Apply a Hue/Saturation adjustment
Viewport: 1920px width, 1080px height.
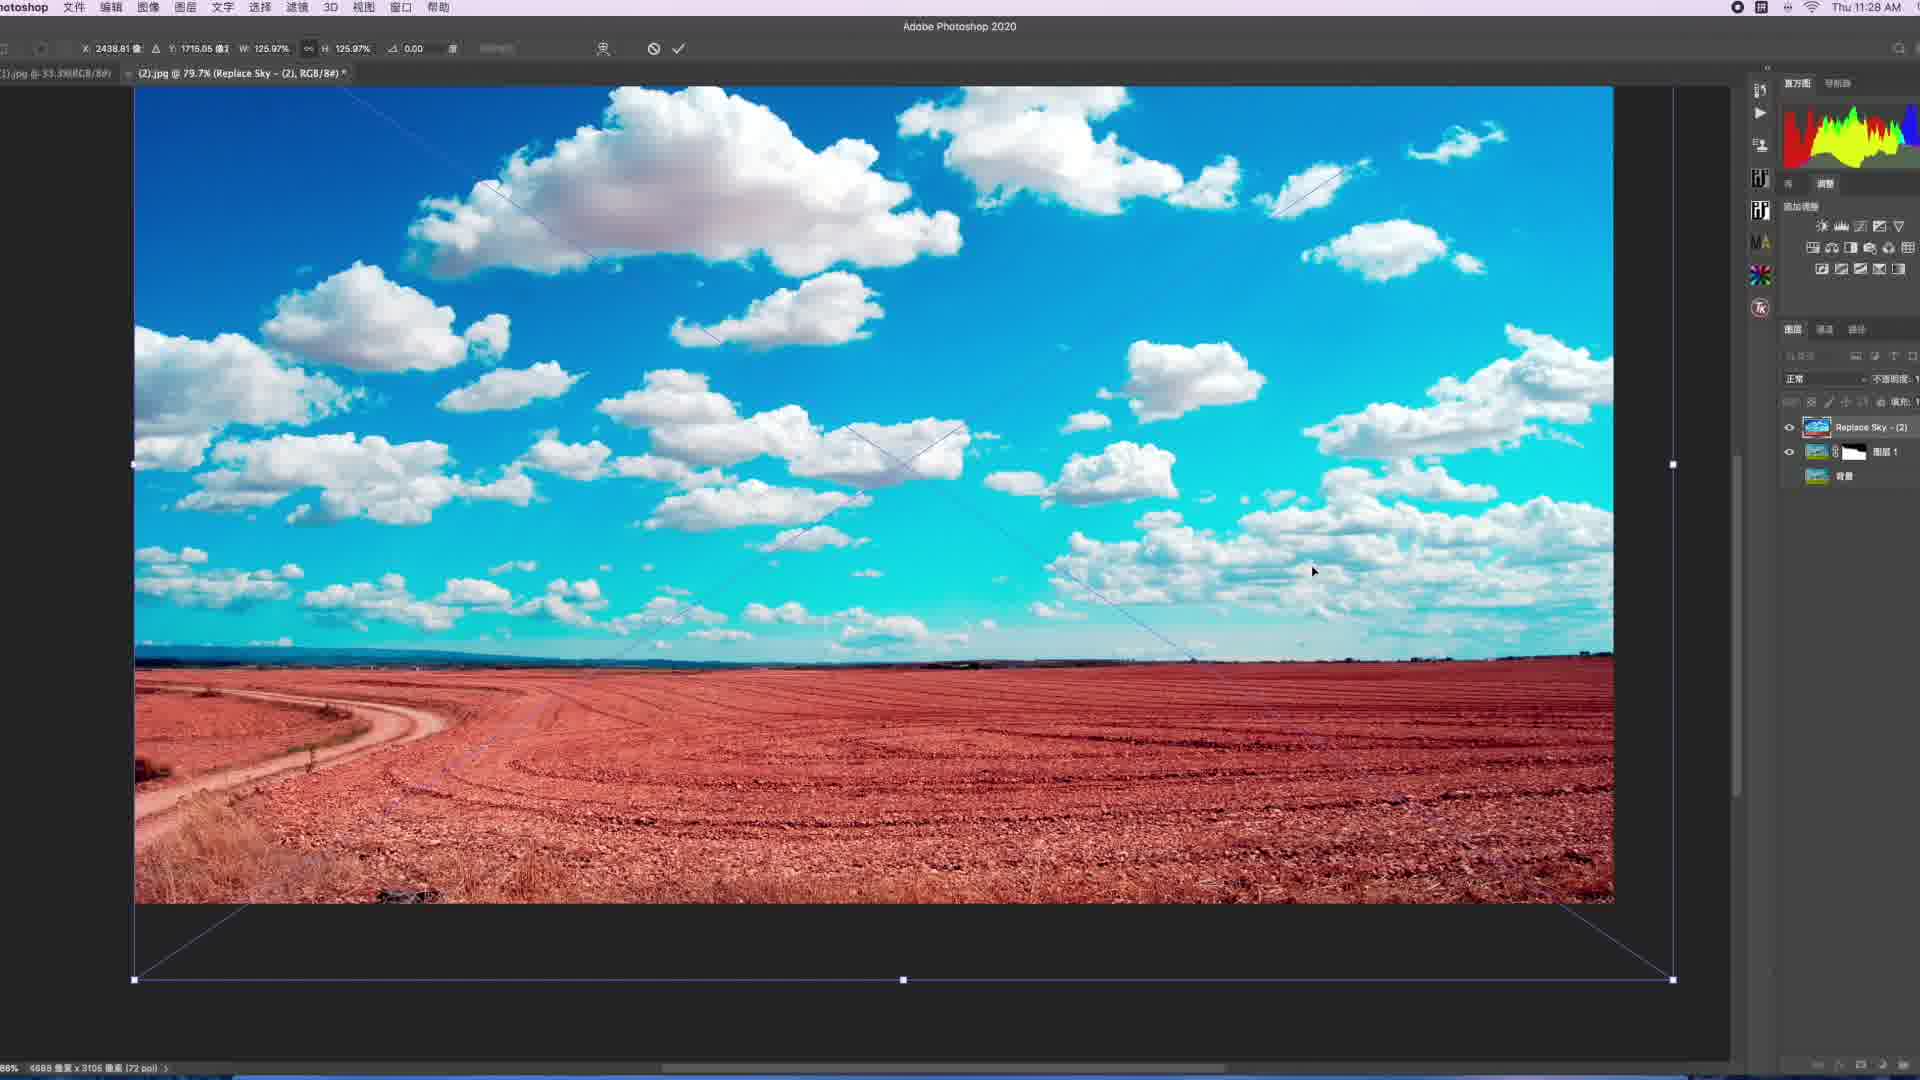tap(1815, 248)
